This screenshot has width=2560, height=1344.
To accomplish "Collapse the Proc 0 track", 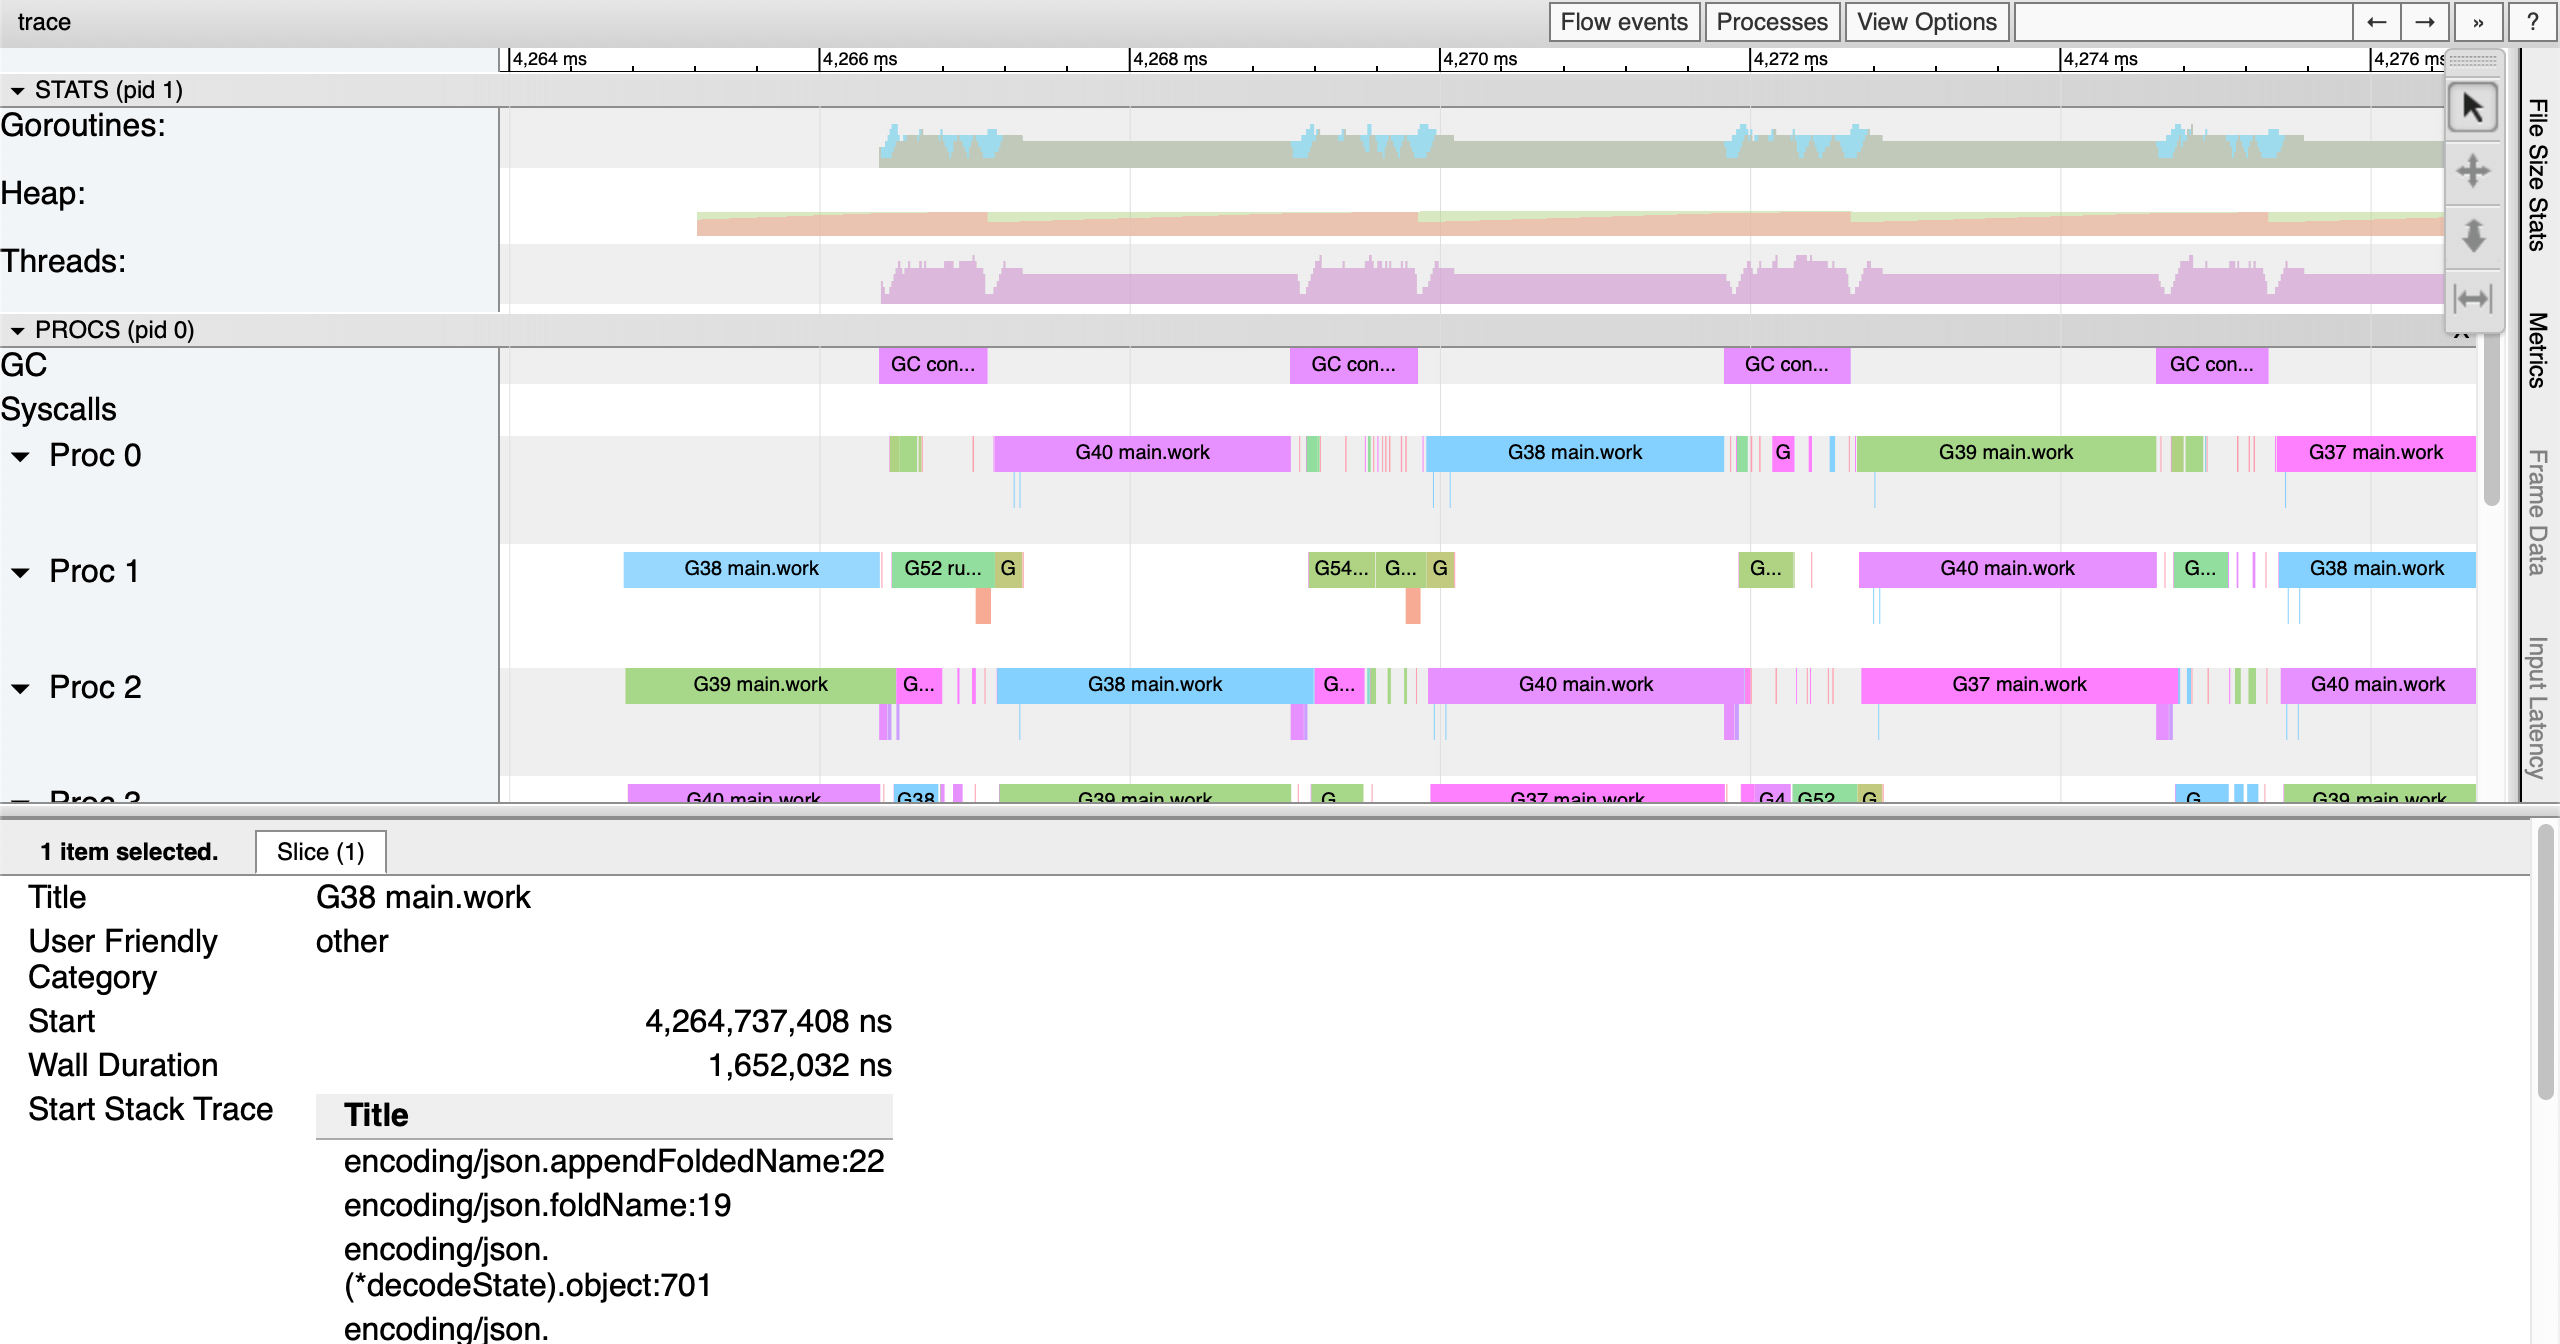I will pos(22,456).
